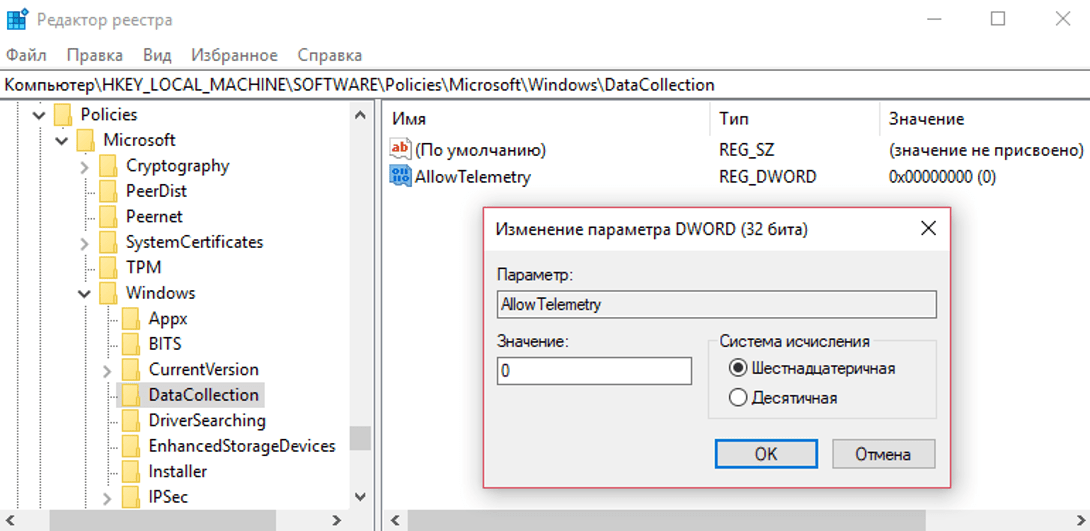Viewport: 1090px width, 531px height.
Task: Select the Шестнадцатеричная radio button
Action: [x=739, y=368]
